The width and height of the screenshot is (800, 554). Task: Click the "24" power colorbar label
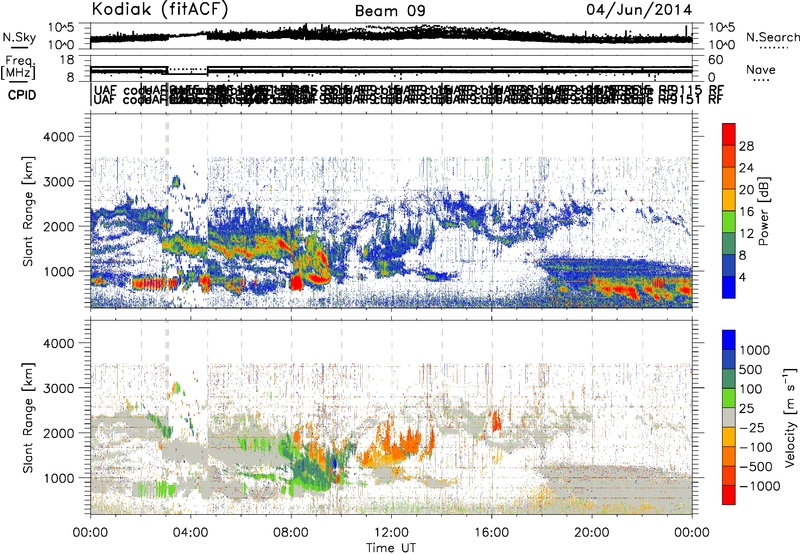click(746, 168)
